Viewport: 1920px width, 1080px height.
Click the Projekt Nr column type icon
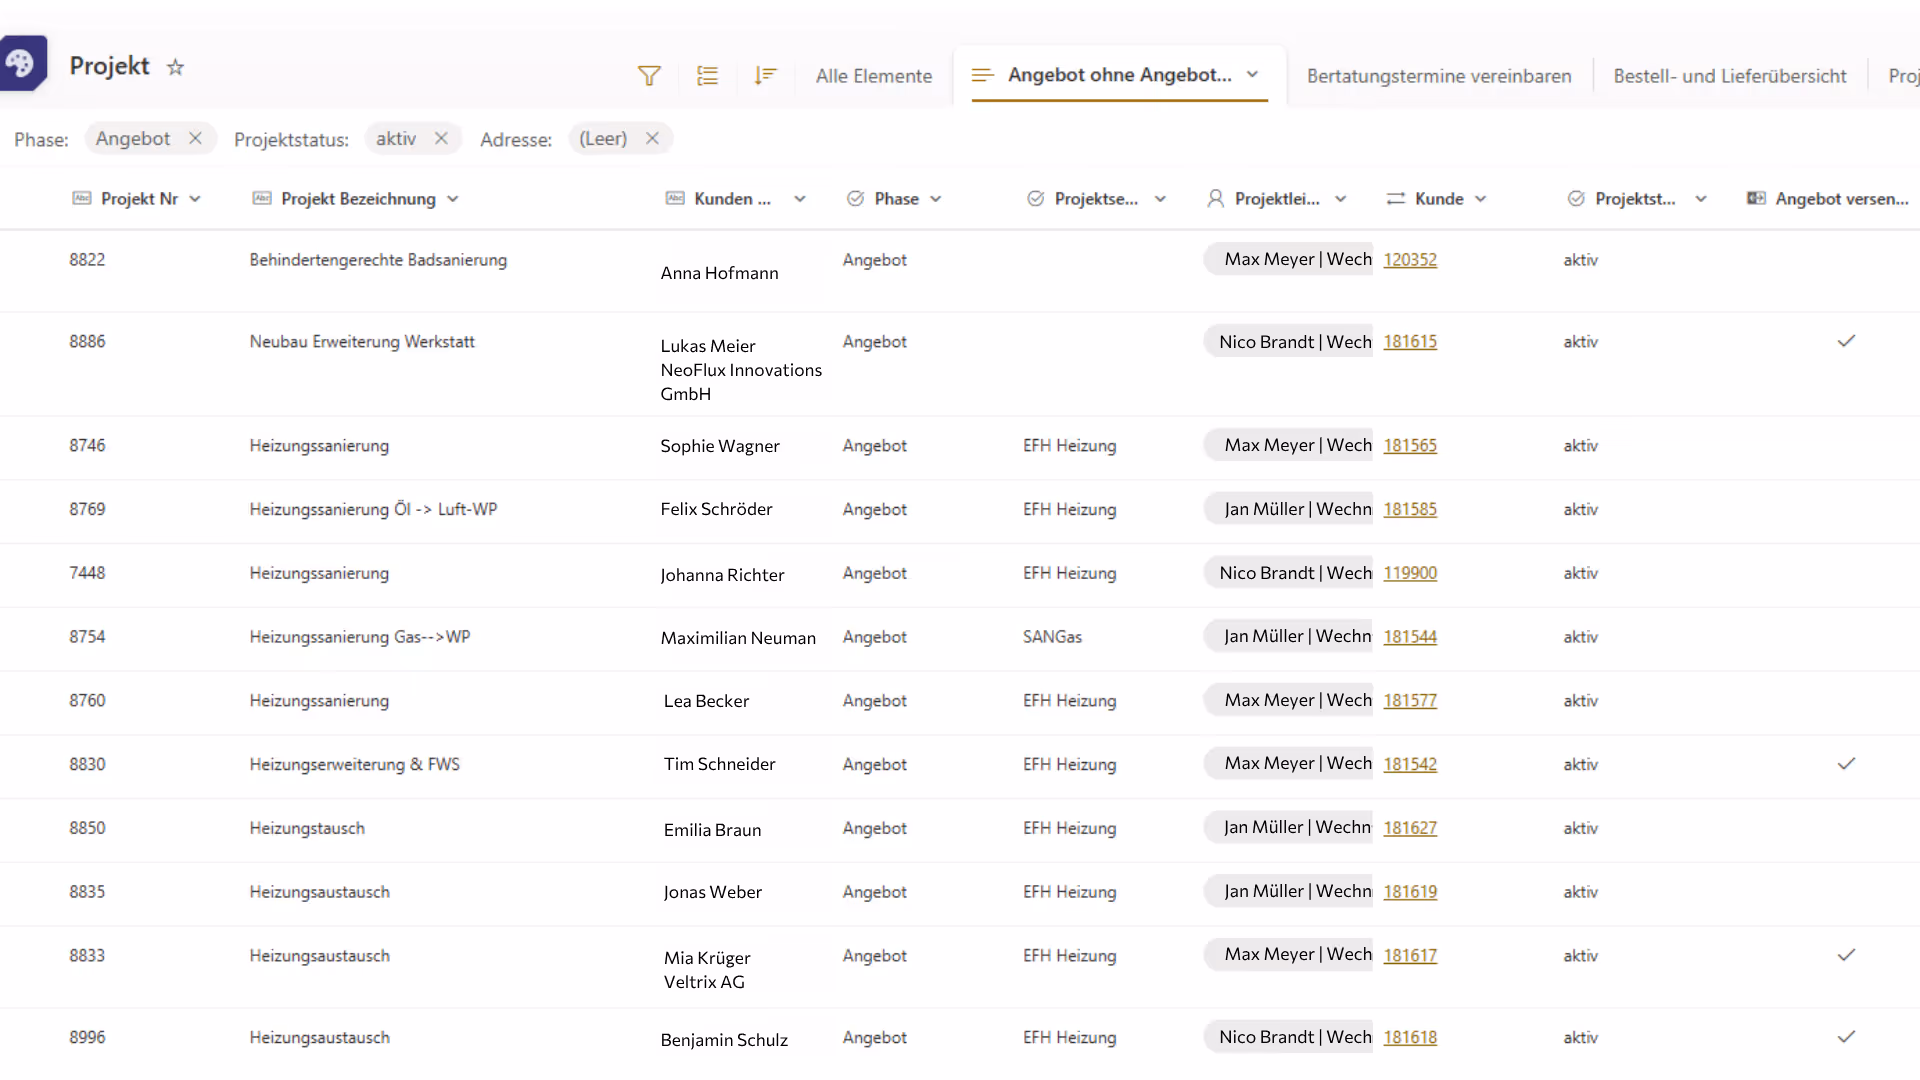82,199
